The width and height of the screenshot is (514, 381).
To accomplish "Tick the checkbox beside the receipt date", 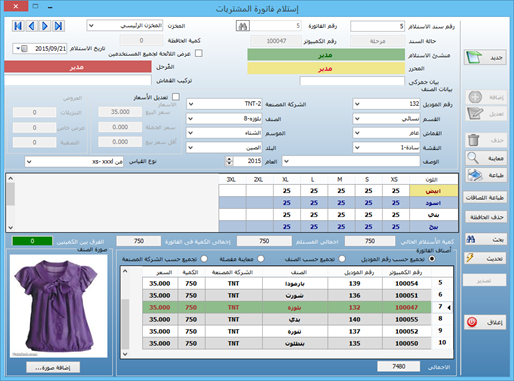I will [x=24, y=49].
